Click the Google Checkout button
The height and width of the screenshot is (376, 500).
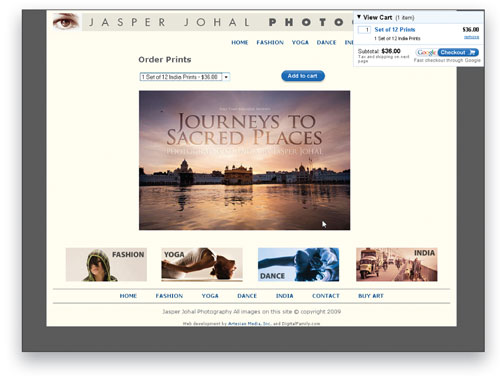447,52
